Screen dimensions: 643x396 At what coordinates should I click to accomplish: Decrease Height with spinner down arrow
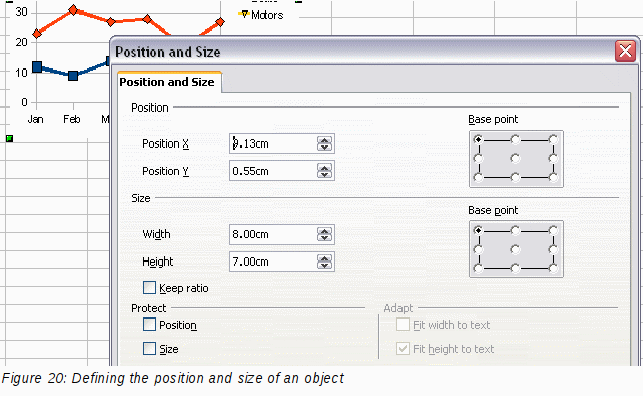click(324, 265)
